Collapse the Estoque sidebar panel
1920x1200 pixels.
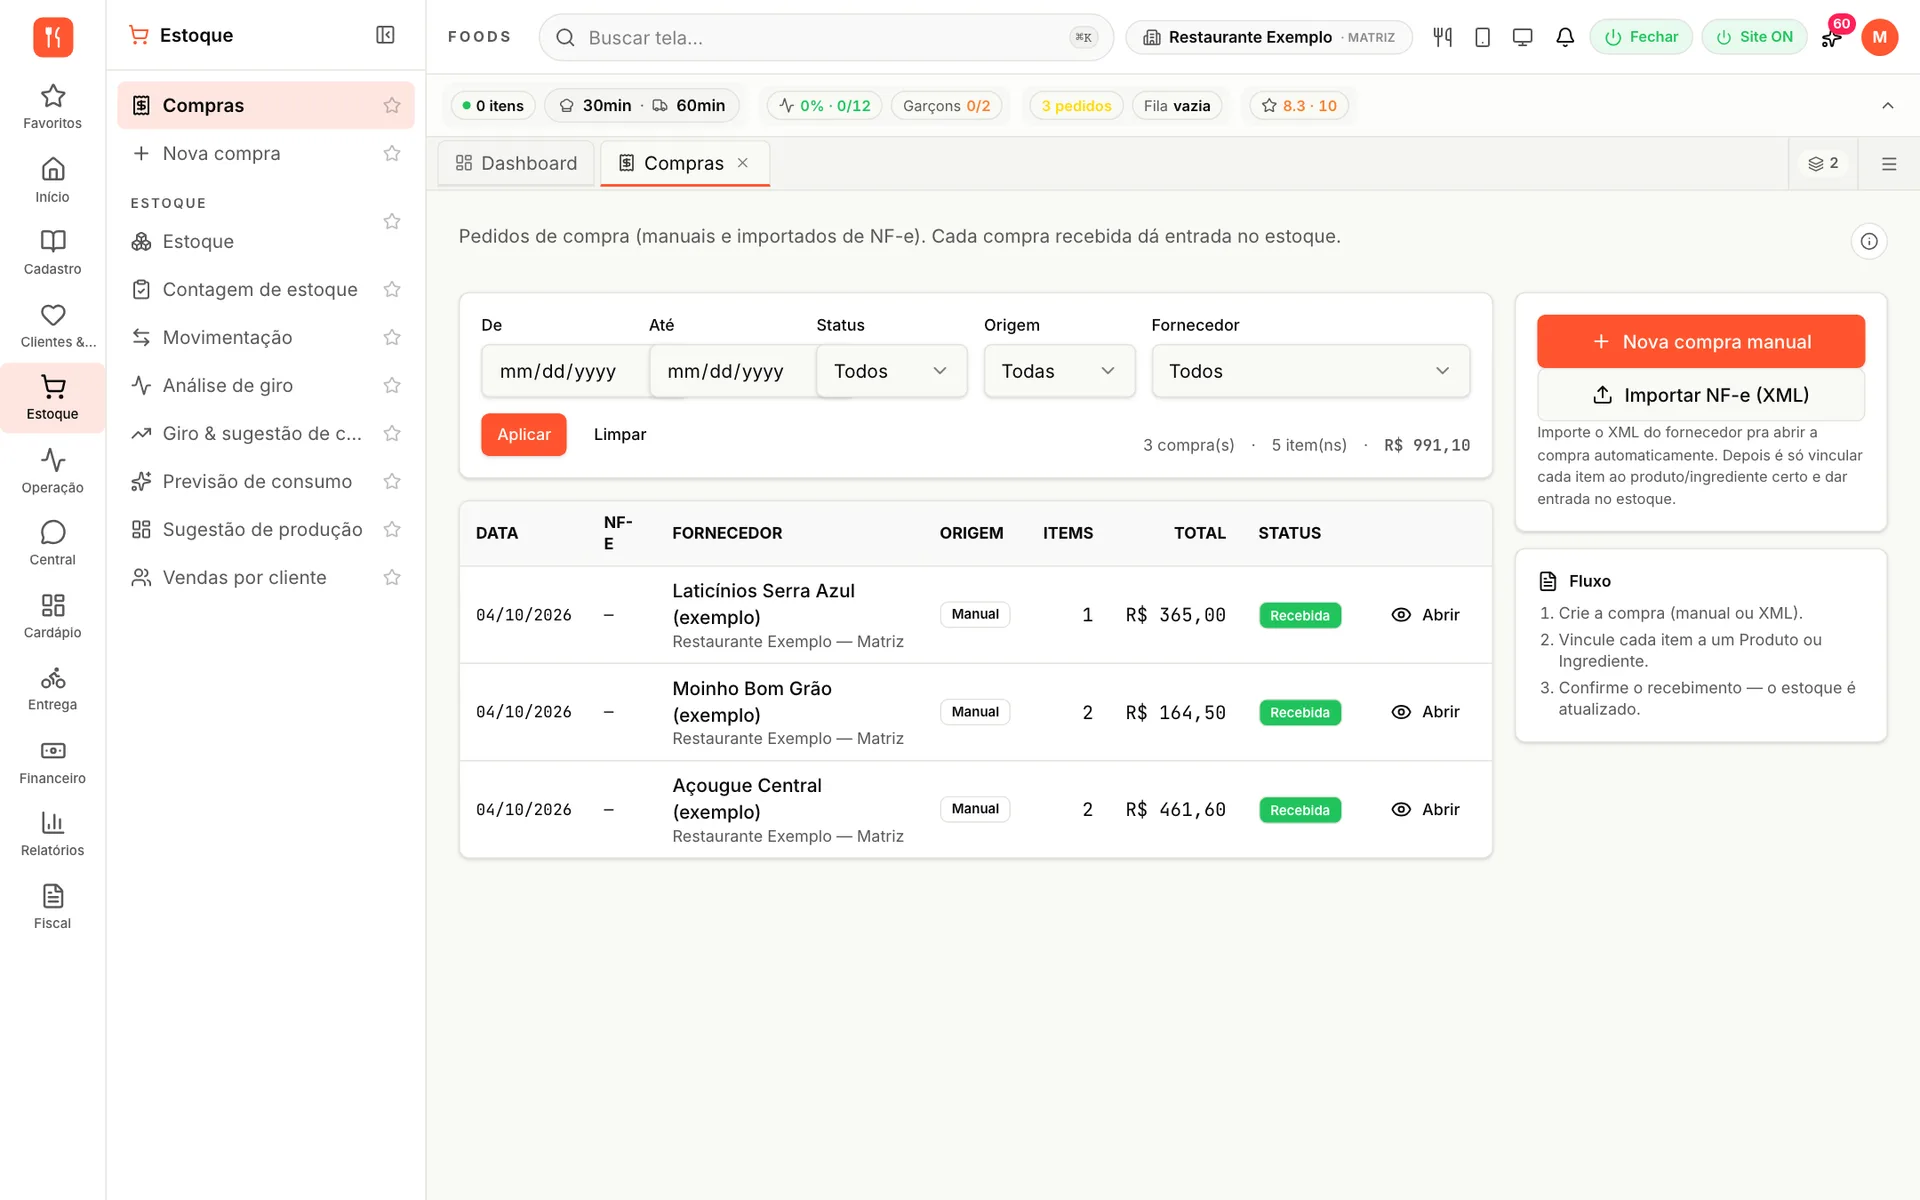coord(385,35)
